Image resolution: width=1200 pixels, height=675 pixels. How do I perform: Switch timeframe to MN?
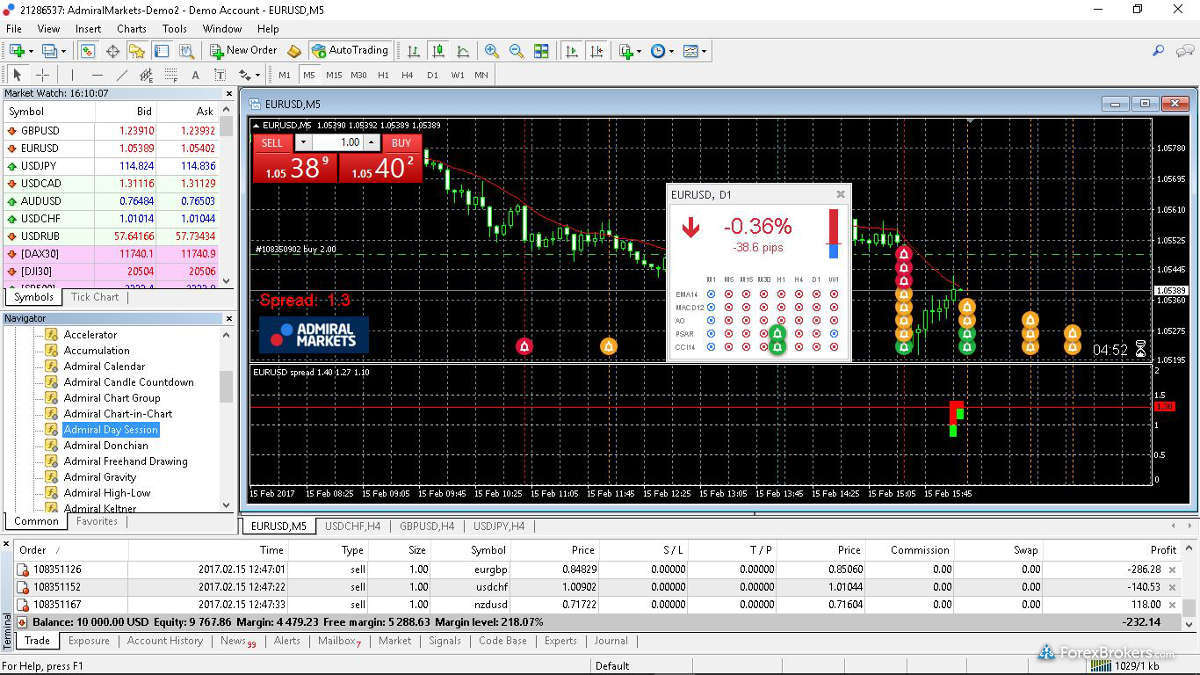pyautogui.click(x=481, y=75)
